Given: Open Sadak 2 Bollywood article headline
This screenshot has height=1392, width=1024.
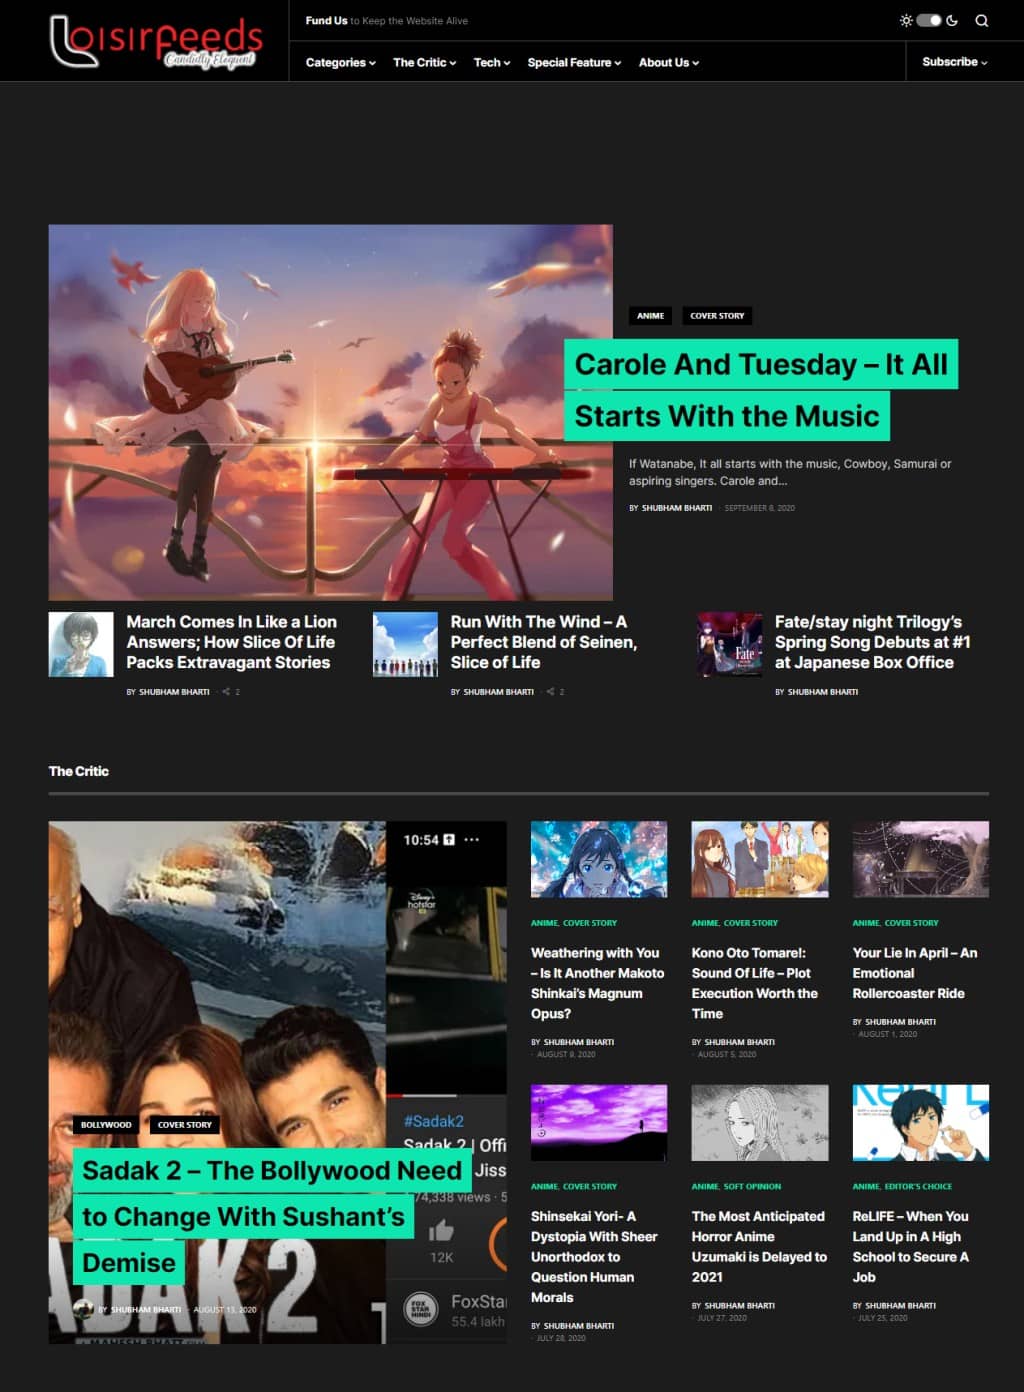Looking at the screenshot, I should point(271,1216).
